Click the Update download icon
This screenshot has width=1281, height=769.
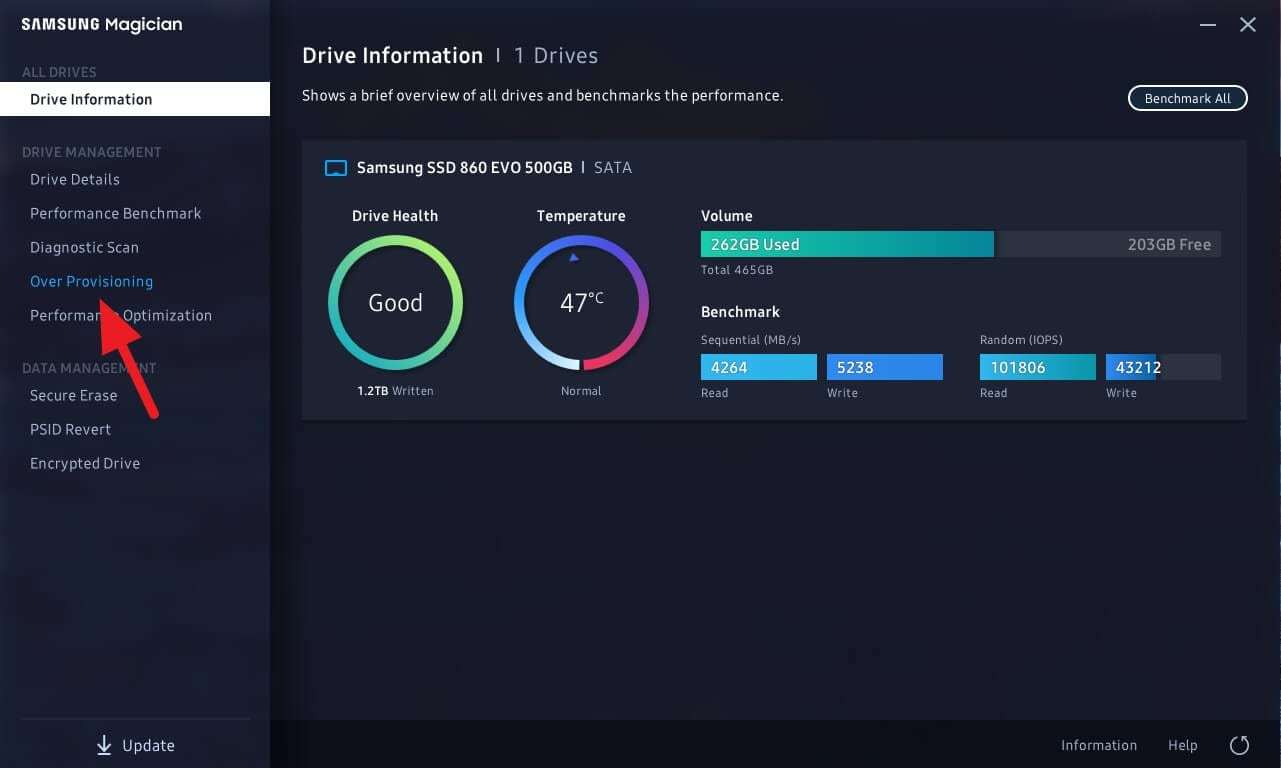tap(104, 745)
